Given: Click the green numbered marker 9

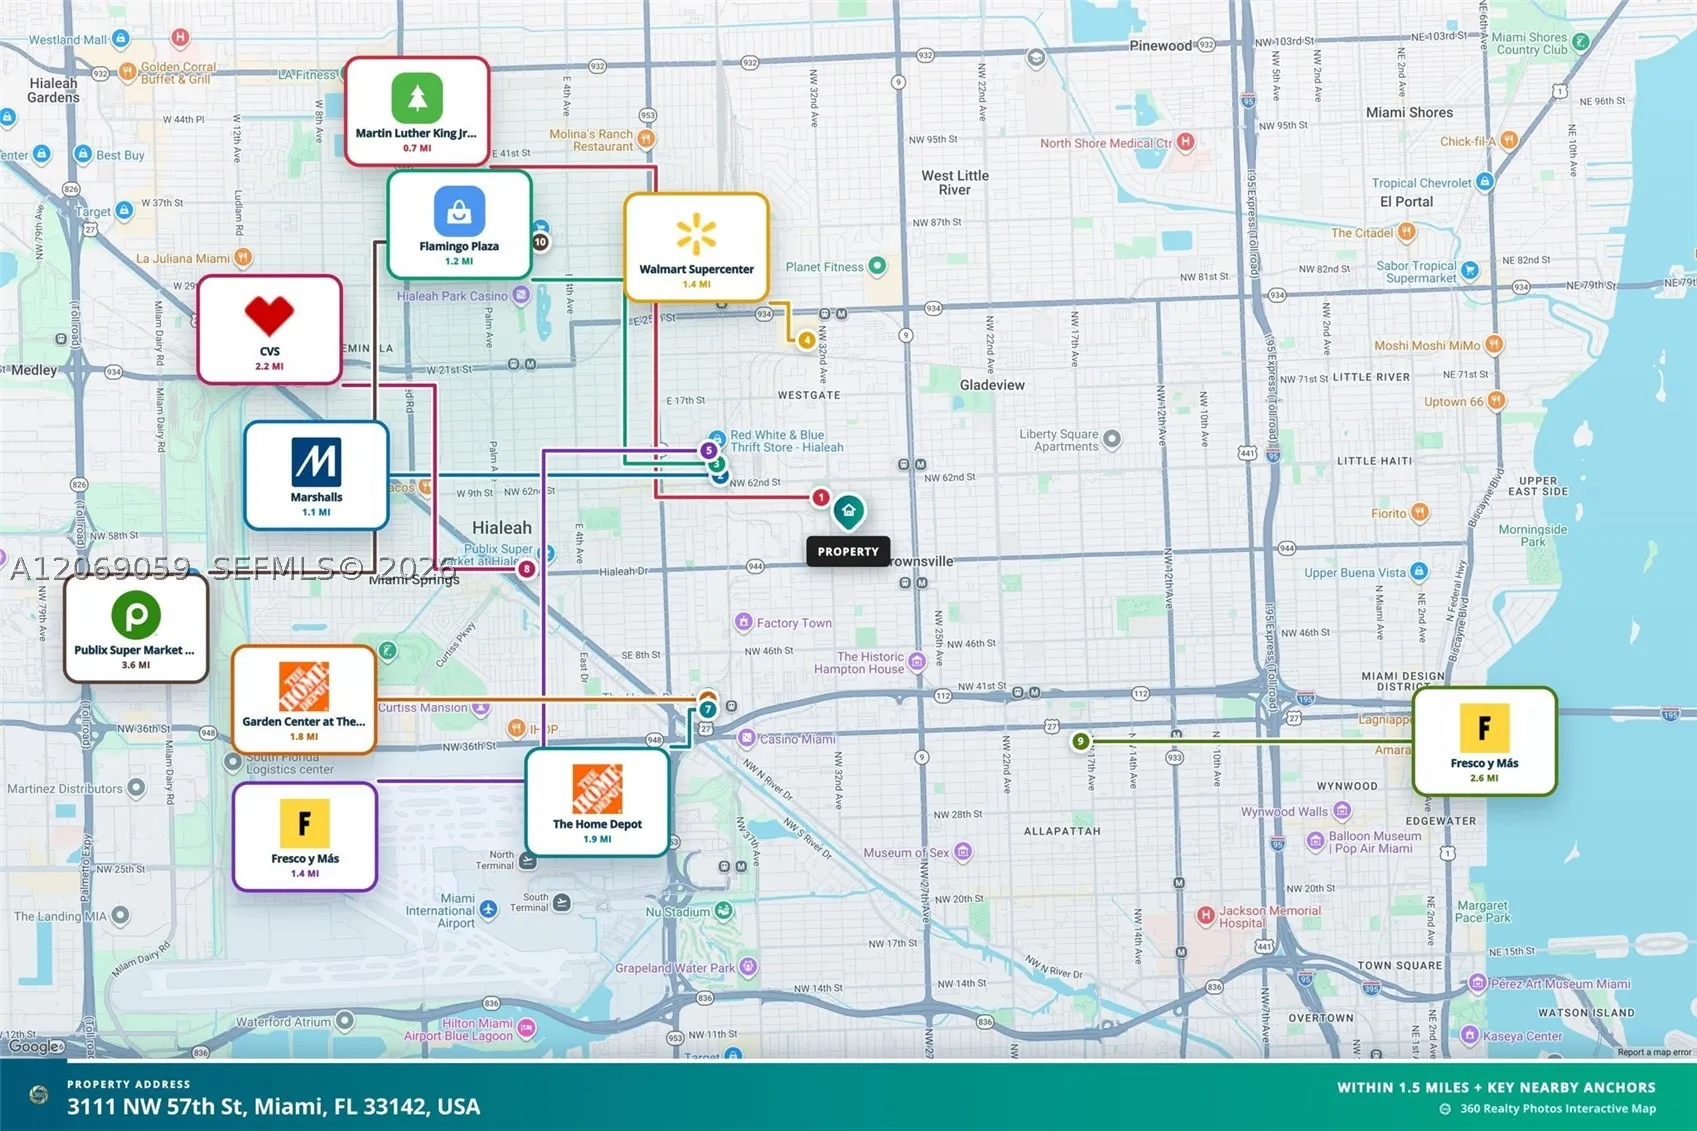Looking at the screenshot, I should 1080,741.
